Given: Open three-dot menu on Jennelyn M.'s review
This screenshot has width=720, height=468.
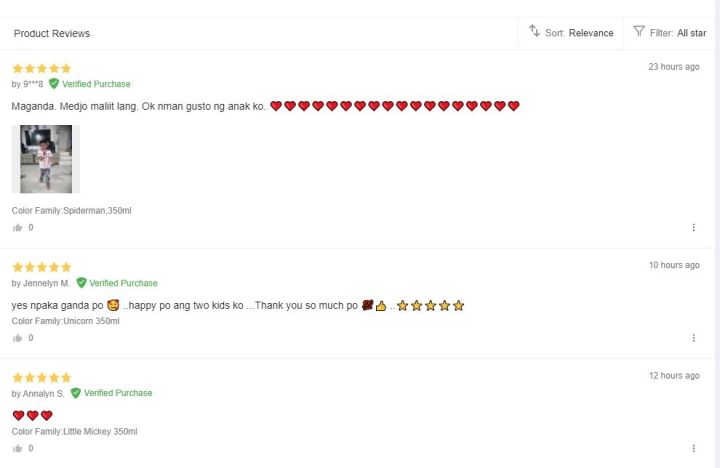Looking at the screenshot, I should pyautogui.click(x=693, y=338).
